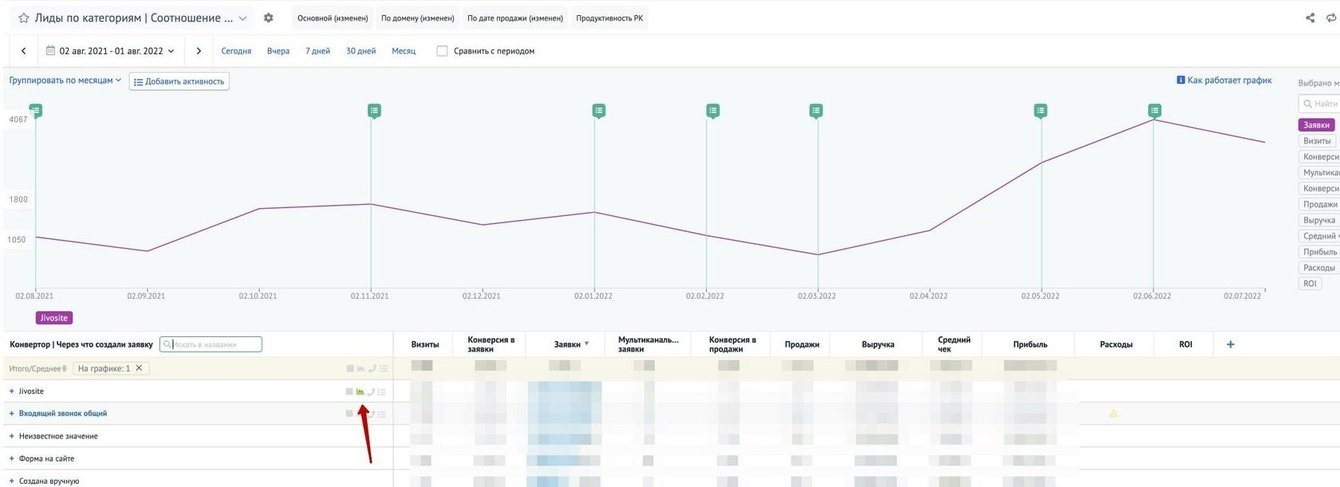Click the "Добавить активность" button
The width and height of the screenshot is (1340, 487).
coord(179,81)
